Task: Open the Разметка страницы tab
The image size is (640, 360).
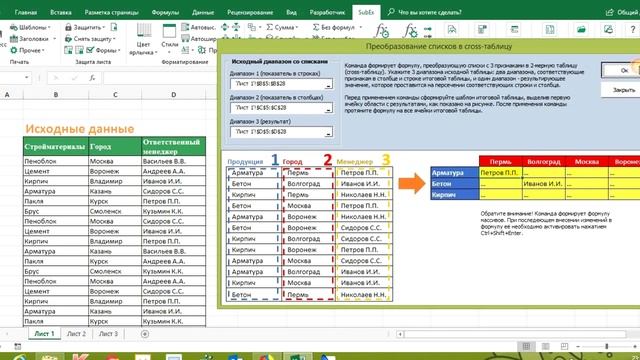Action: [111, 12]
